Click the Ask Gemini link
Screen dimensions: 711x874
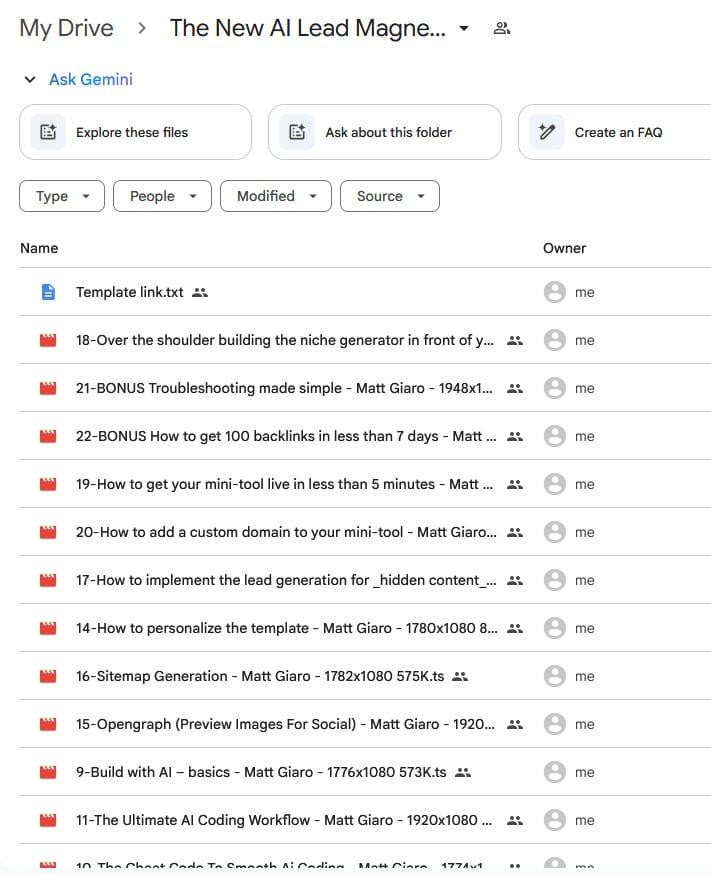point(90,80)
